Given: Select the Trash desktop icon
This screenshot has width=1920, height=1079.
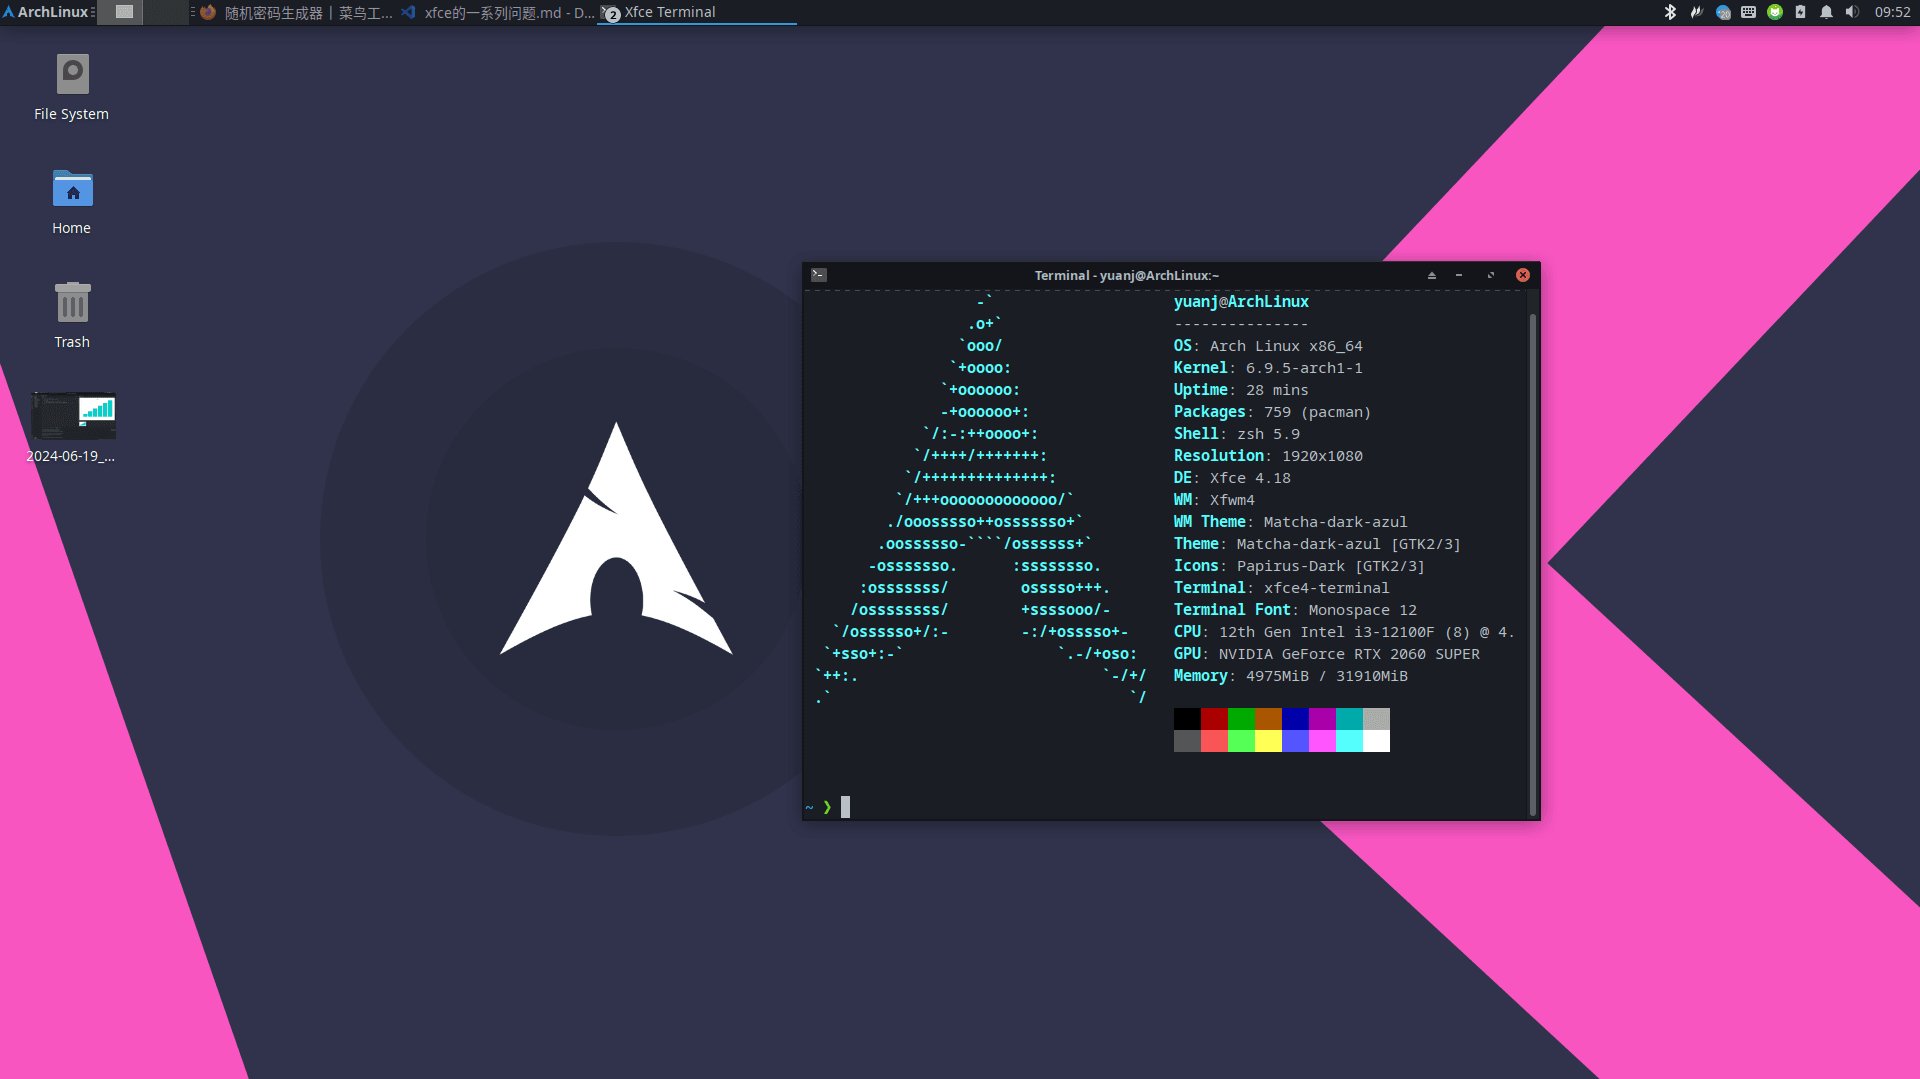Looking at the screenshot, I should [x=72, y=315].
